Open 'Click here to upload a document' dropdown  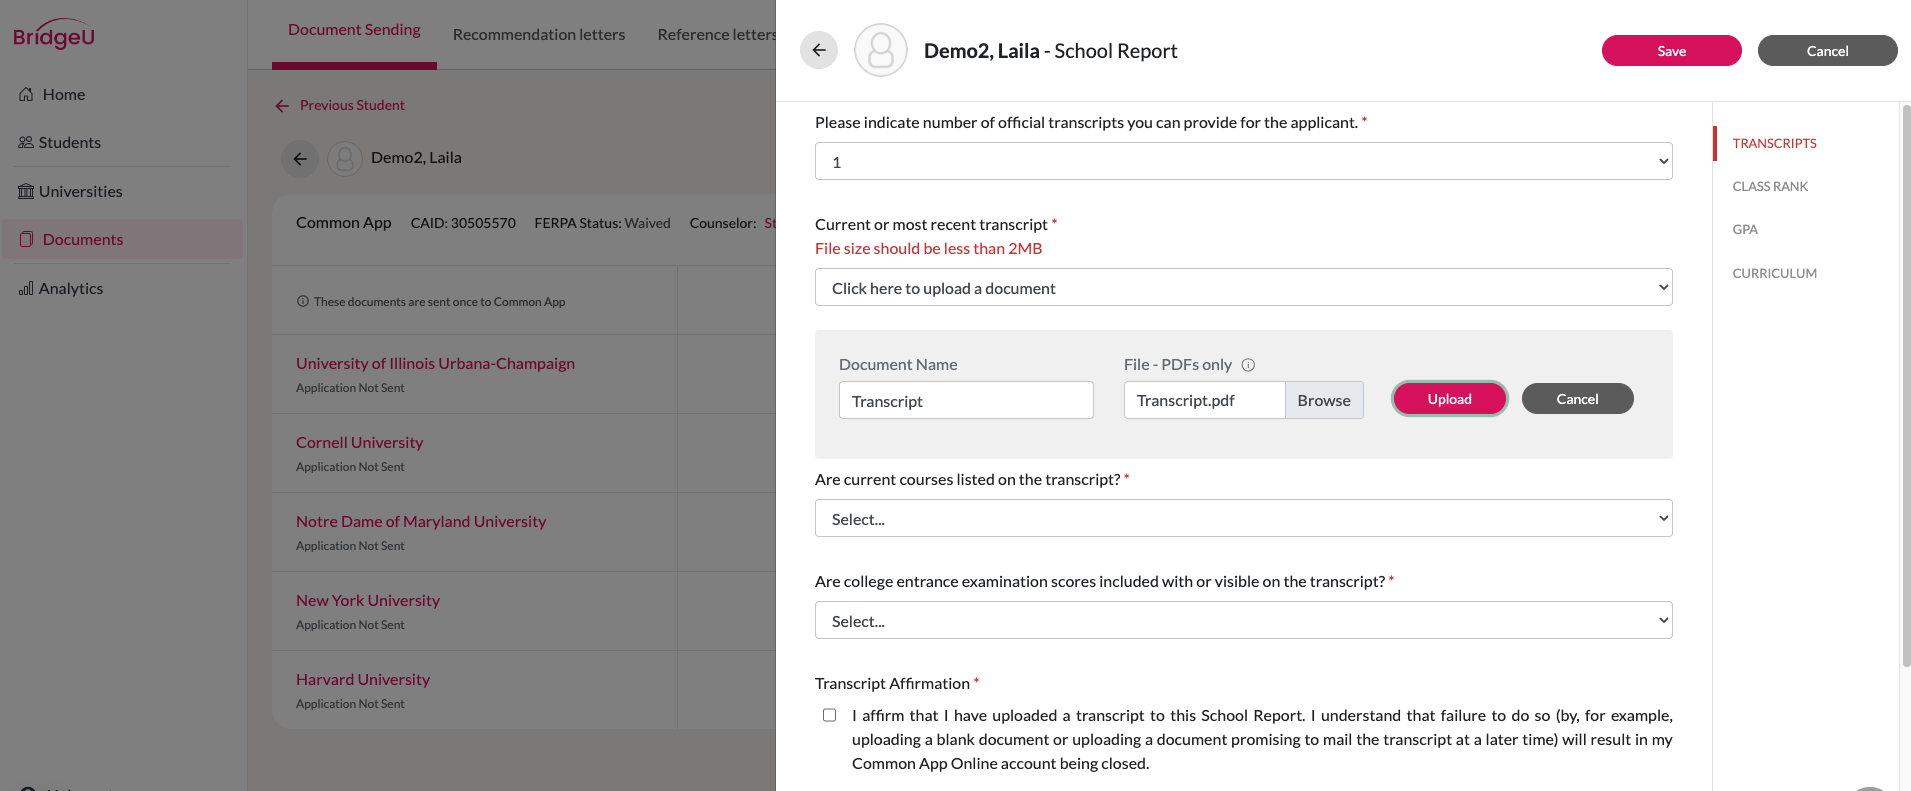(1244, 287)
